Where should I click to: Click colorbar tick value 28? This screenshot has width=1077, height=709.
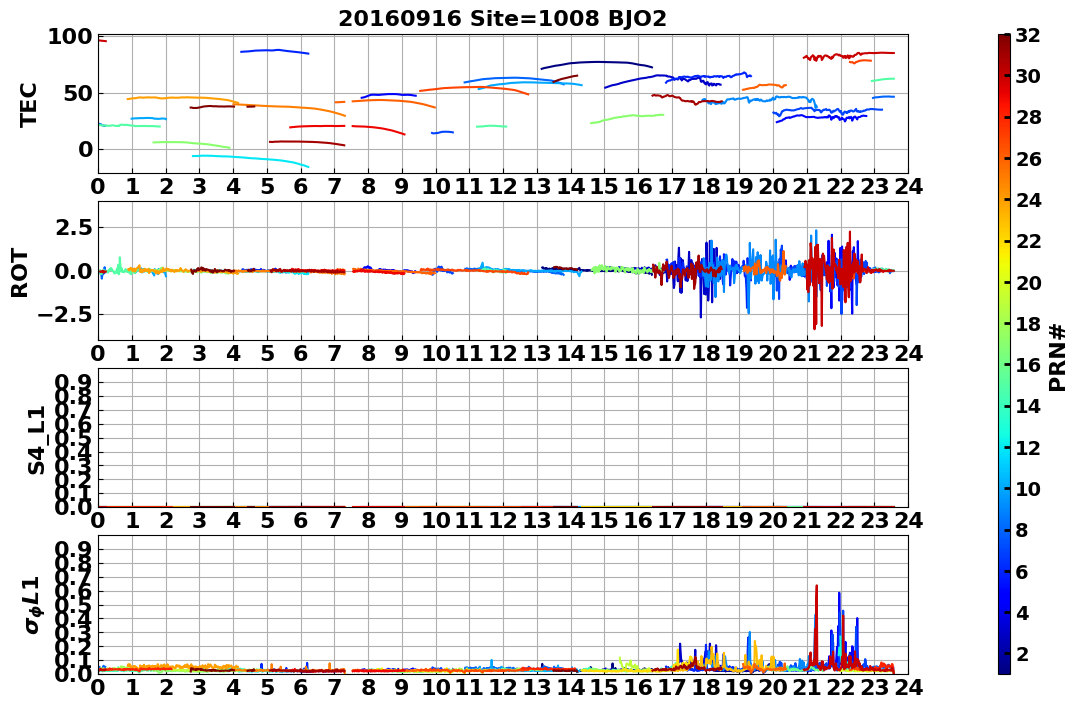click(x=1028, y=117)
